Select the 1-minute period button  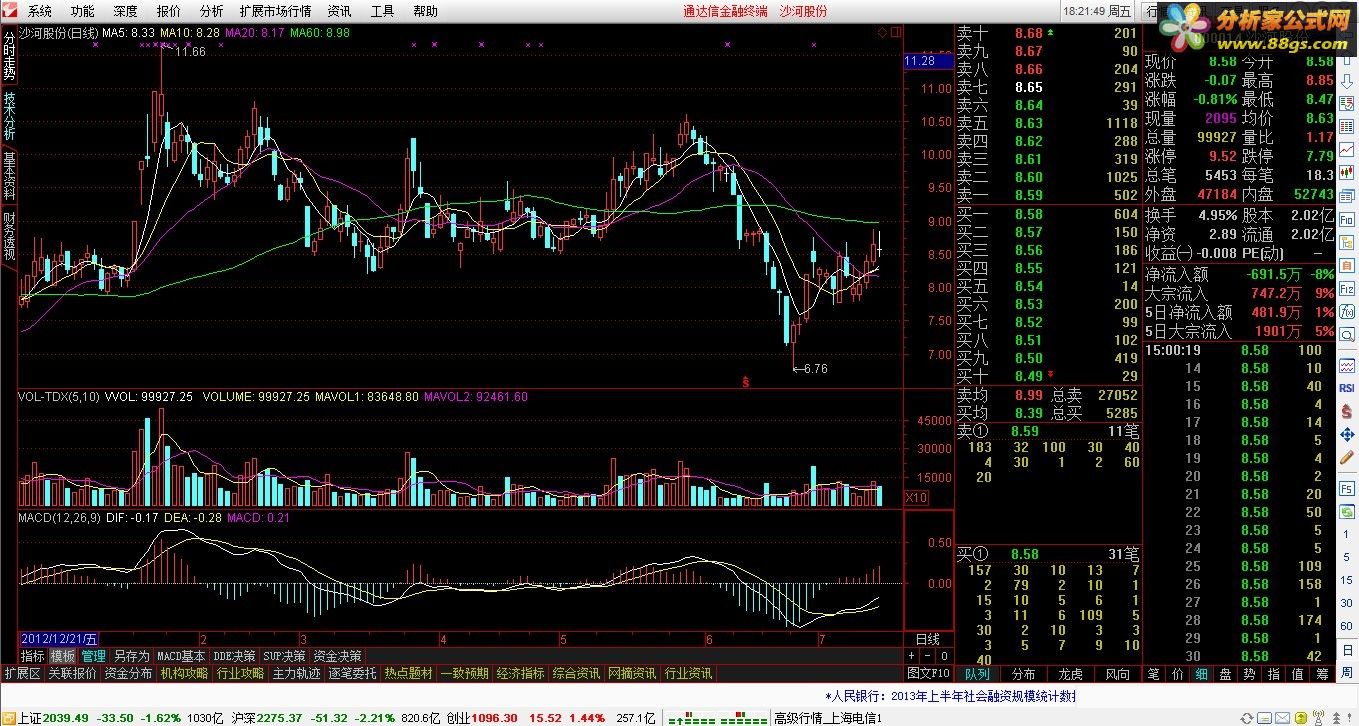(x=1347, y=534)
